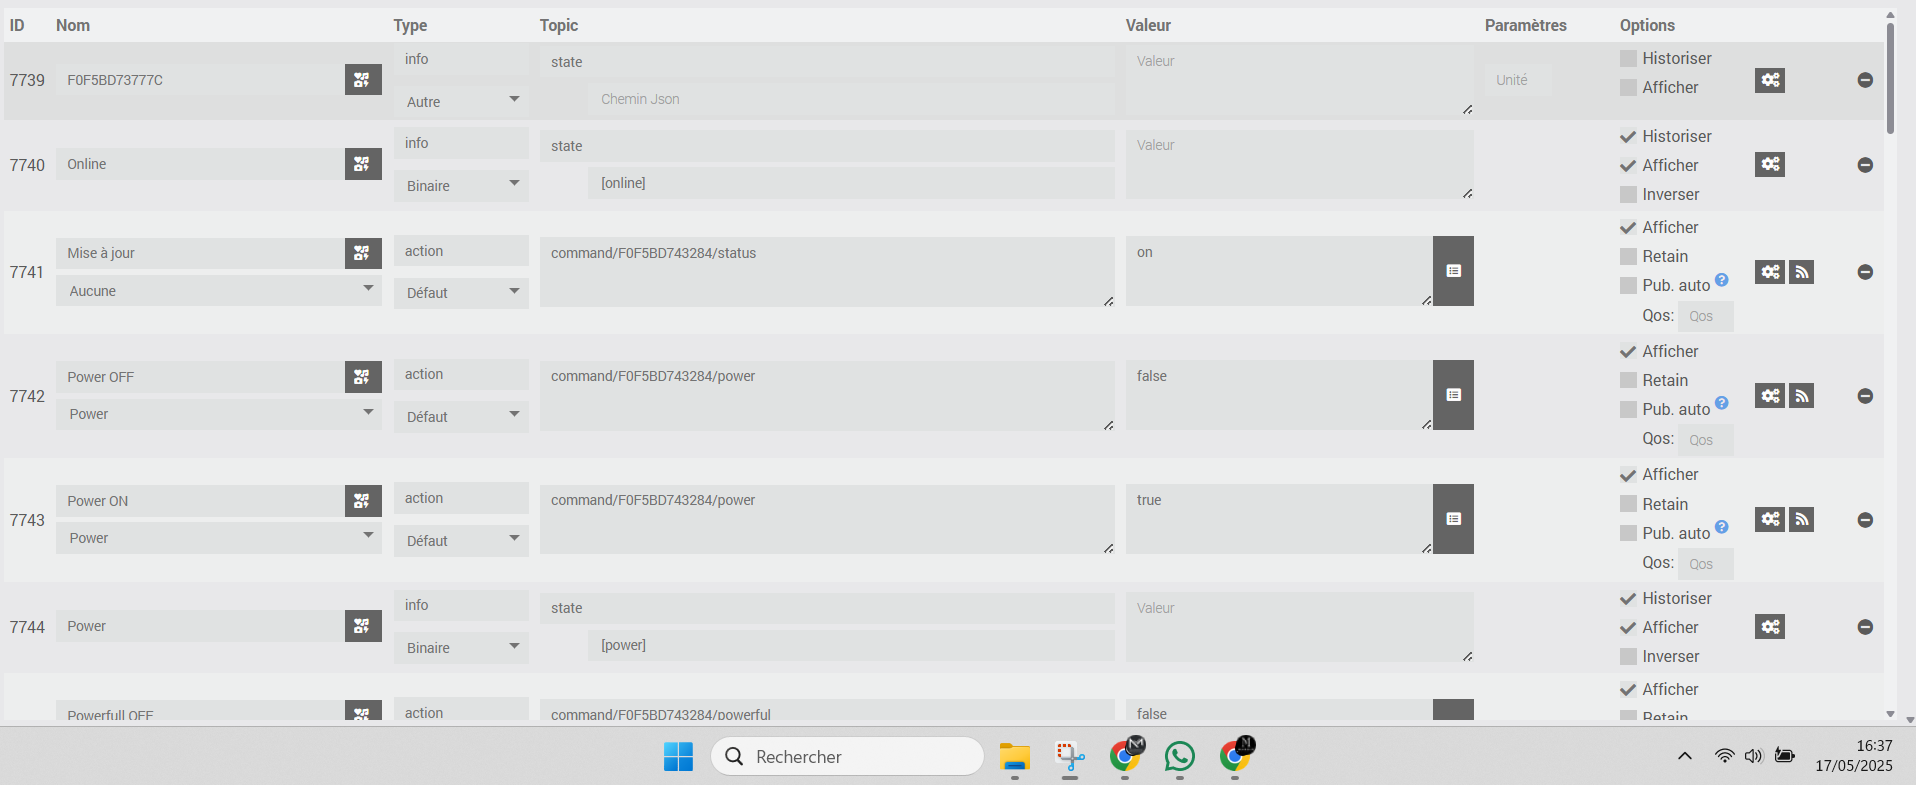This screenshot has height=785, width=1916.
Task: Open icon chooser for the Online command
Action: click(x=363, y=164)
